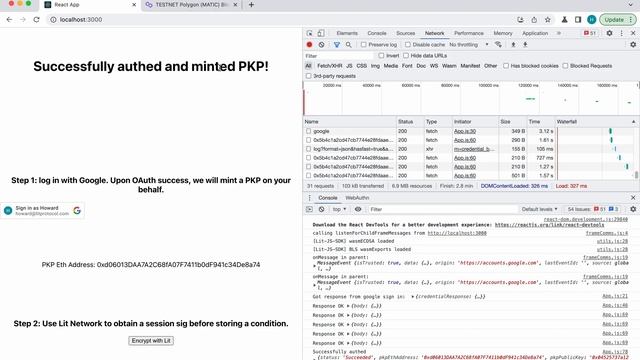The height and width of the screenshot is (360, 640).
Task: Click the DevTools error count badge
Action: (590, 33)
